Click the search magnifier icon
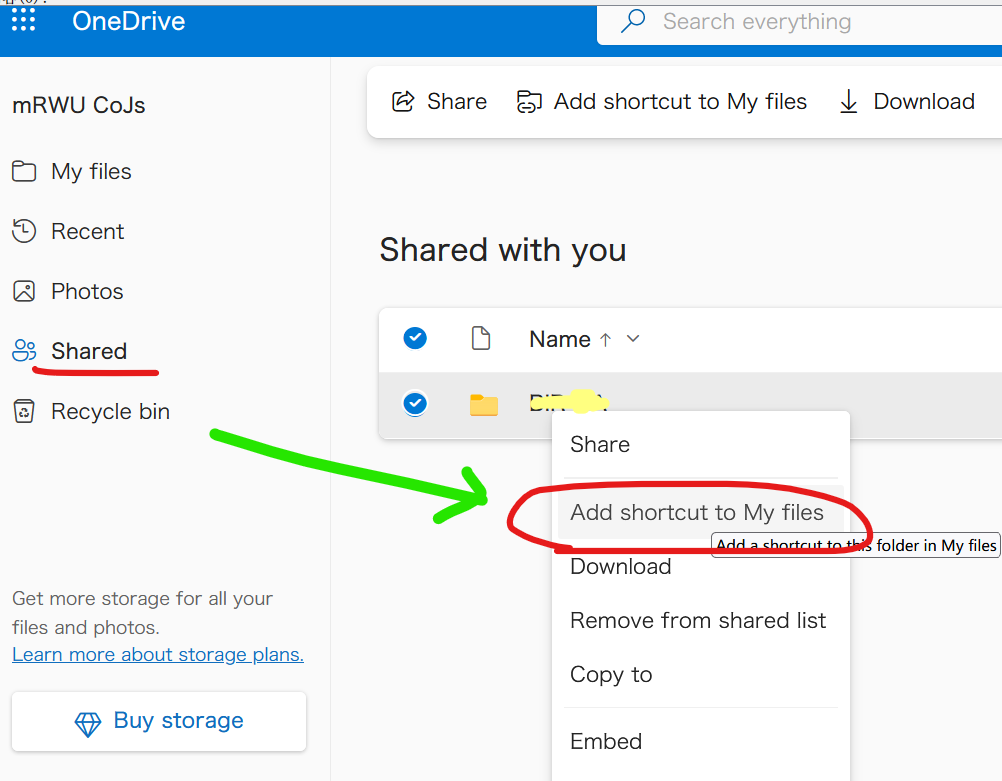Image resolution: width=1002 pixels, height=781 pixels. [633, 21]
